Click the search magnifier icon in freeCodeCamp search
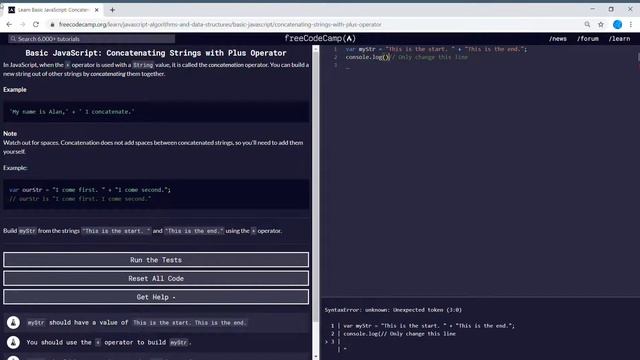Image resolution: width=640 pixels, height=360 pixels. [x=13, y=39]
